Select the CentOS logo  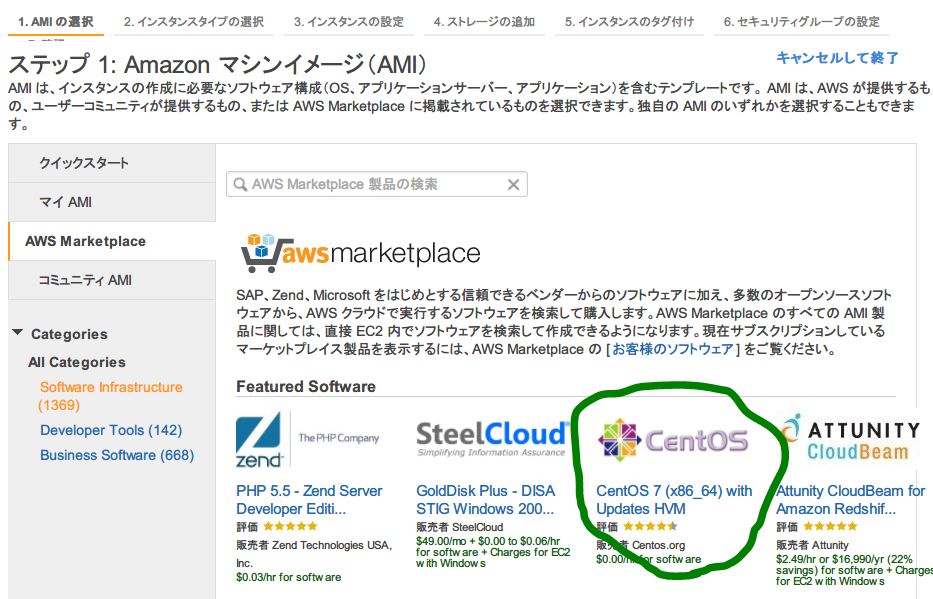click(672, 440)
